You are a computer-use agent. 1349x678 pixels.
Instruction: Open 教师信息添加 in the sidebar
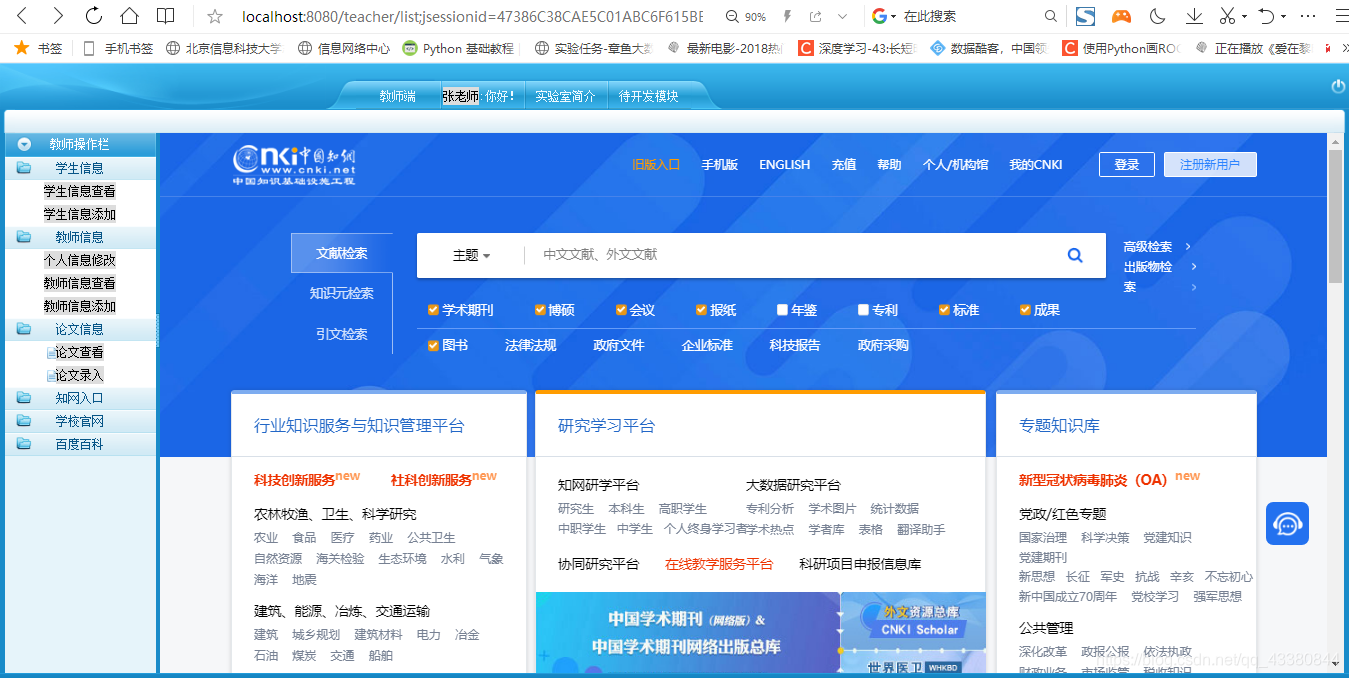(x=80, y=306)
